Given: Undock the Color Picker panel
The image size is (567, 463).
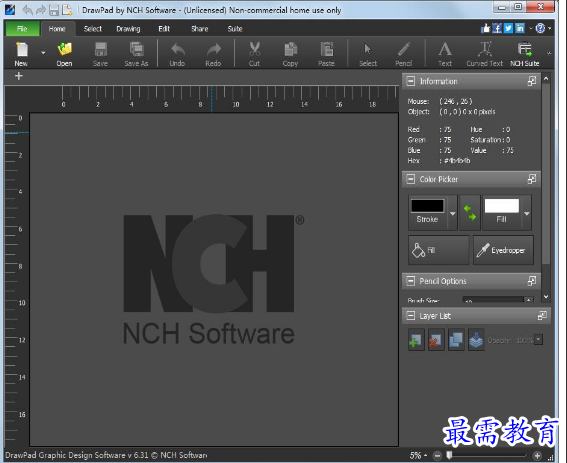Looking at the screenshot, I should point(532,179).
